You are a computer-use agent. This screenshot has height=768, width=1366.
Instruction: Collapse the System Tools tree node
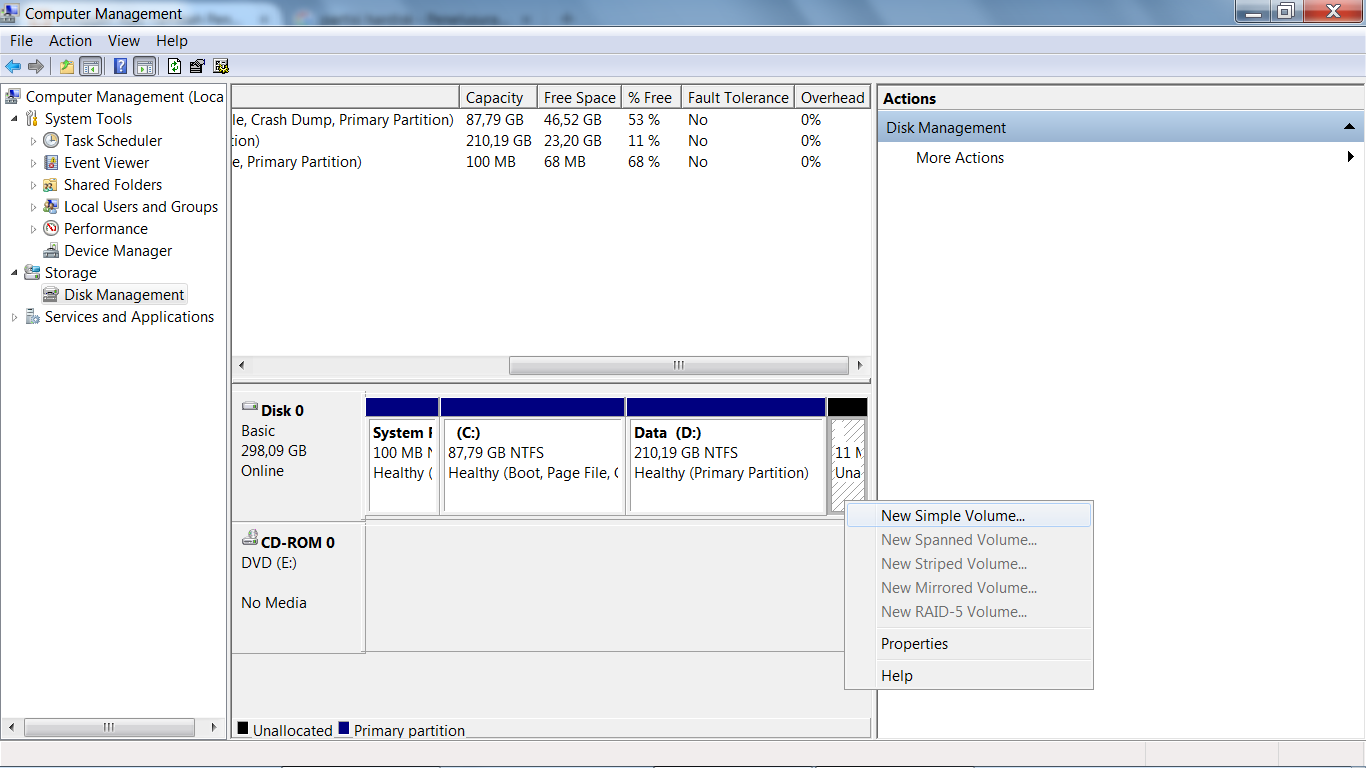(31, 118)
